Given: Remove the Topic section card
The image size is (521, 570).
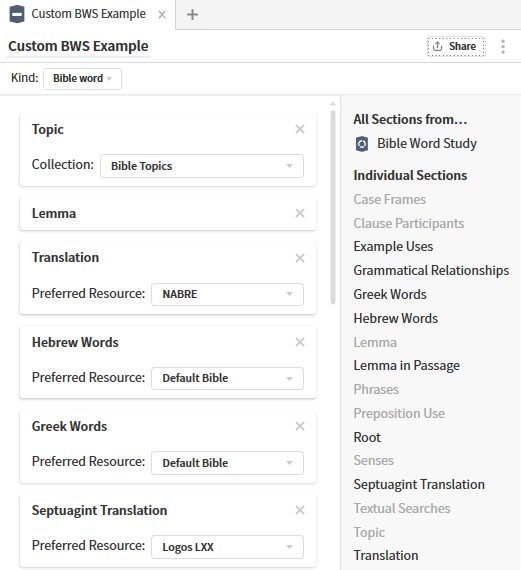Looking at the screenshot, I should pos(300,129).
